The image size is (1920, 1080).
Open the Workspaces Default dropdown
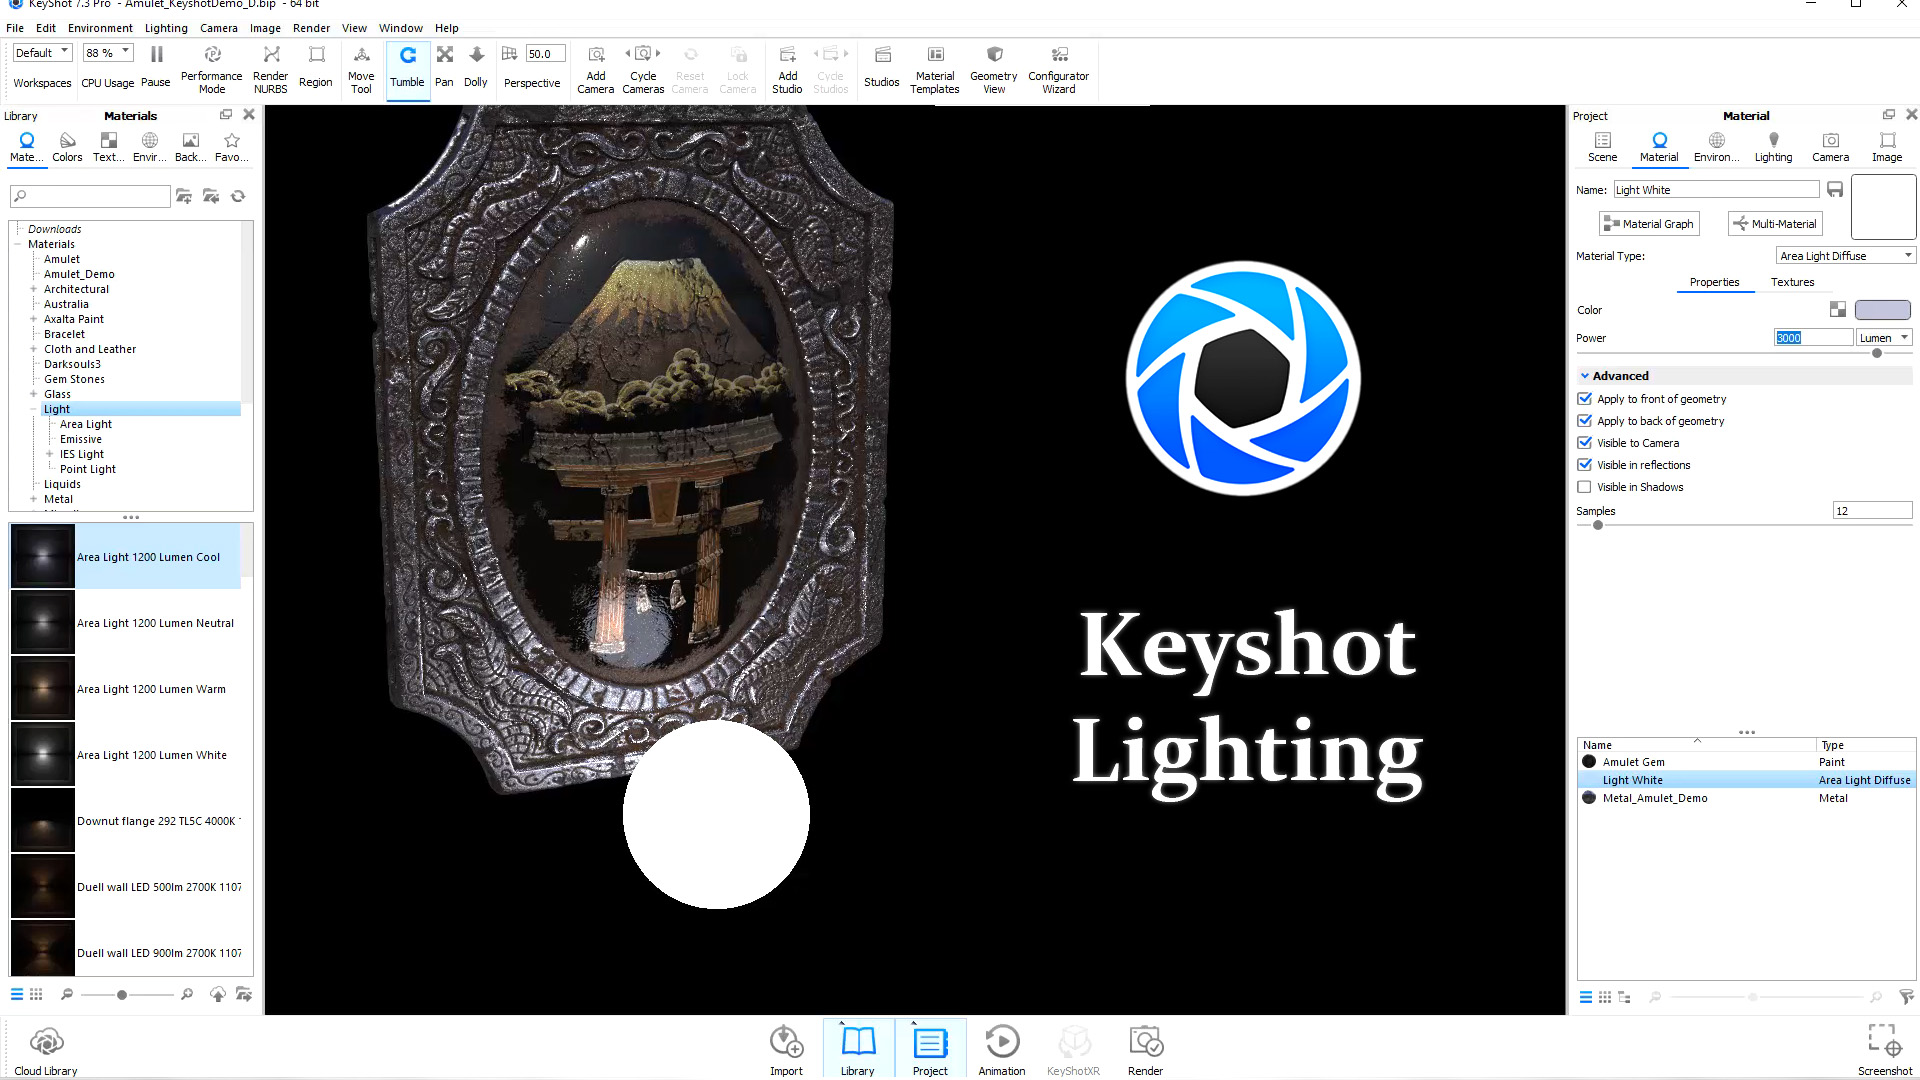pos(42,53)
